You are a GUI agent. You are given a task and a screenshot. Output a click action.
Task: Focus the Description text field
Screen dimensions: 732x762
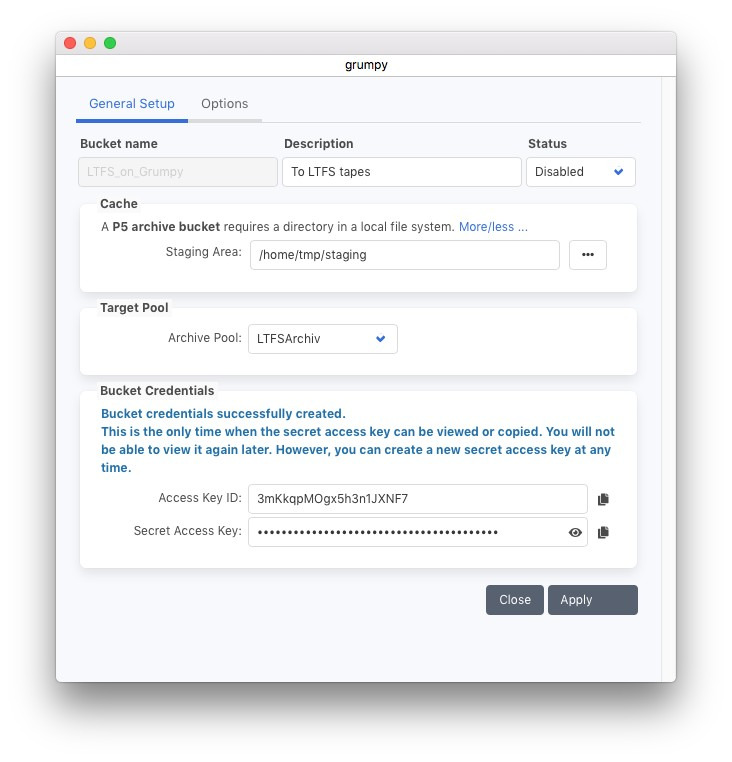point(401,172)
